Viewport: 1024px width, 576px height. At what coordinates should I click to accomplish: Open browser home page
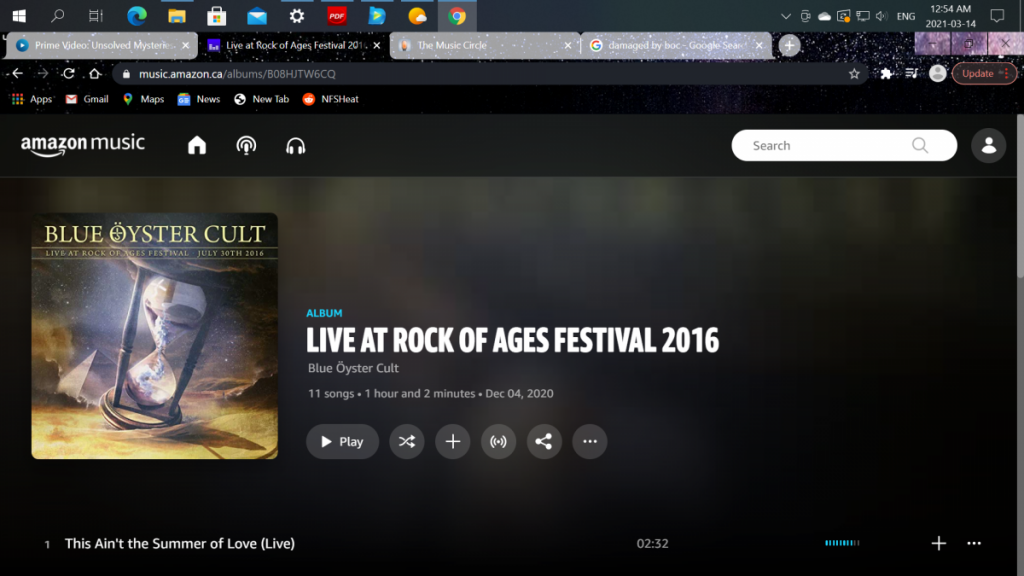pyautogui.click(x=95, y=74)
